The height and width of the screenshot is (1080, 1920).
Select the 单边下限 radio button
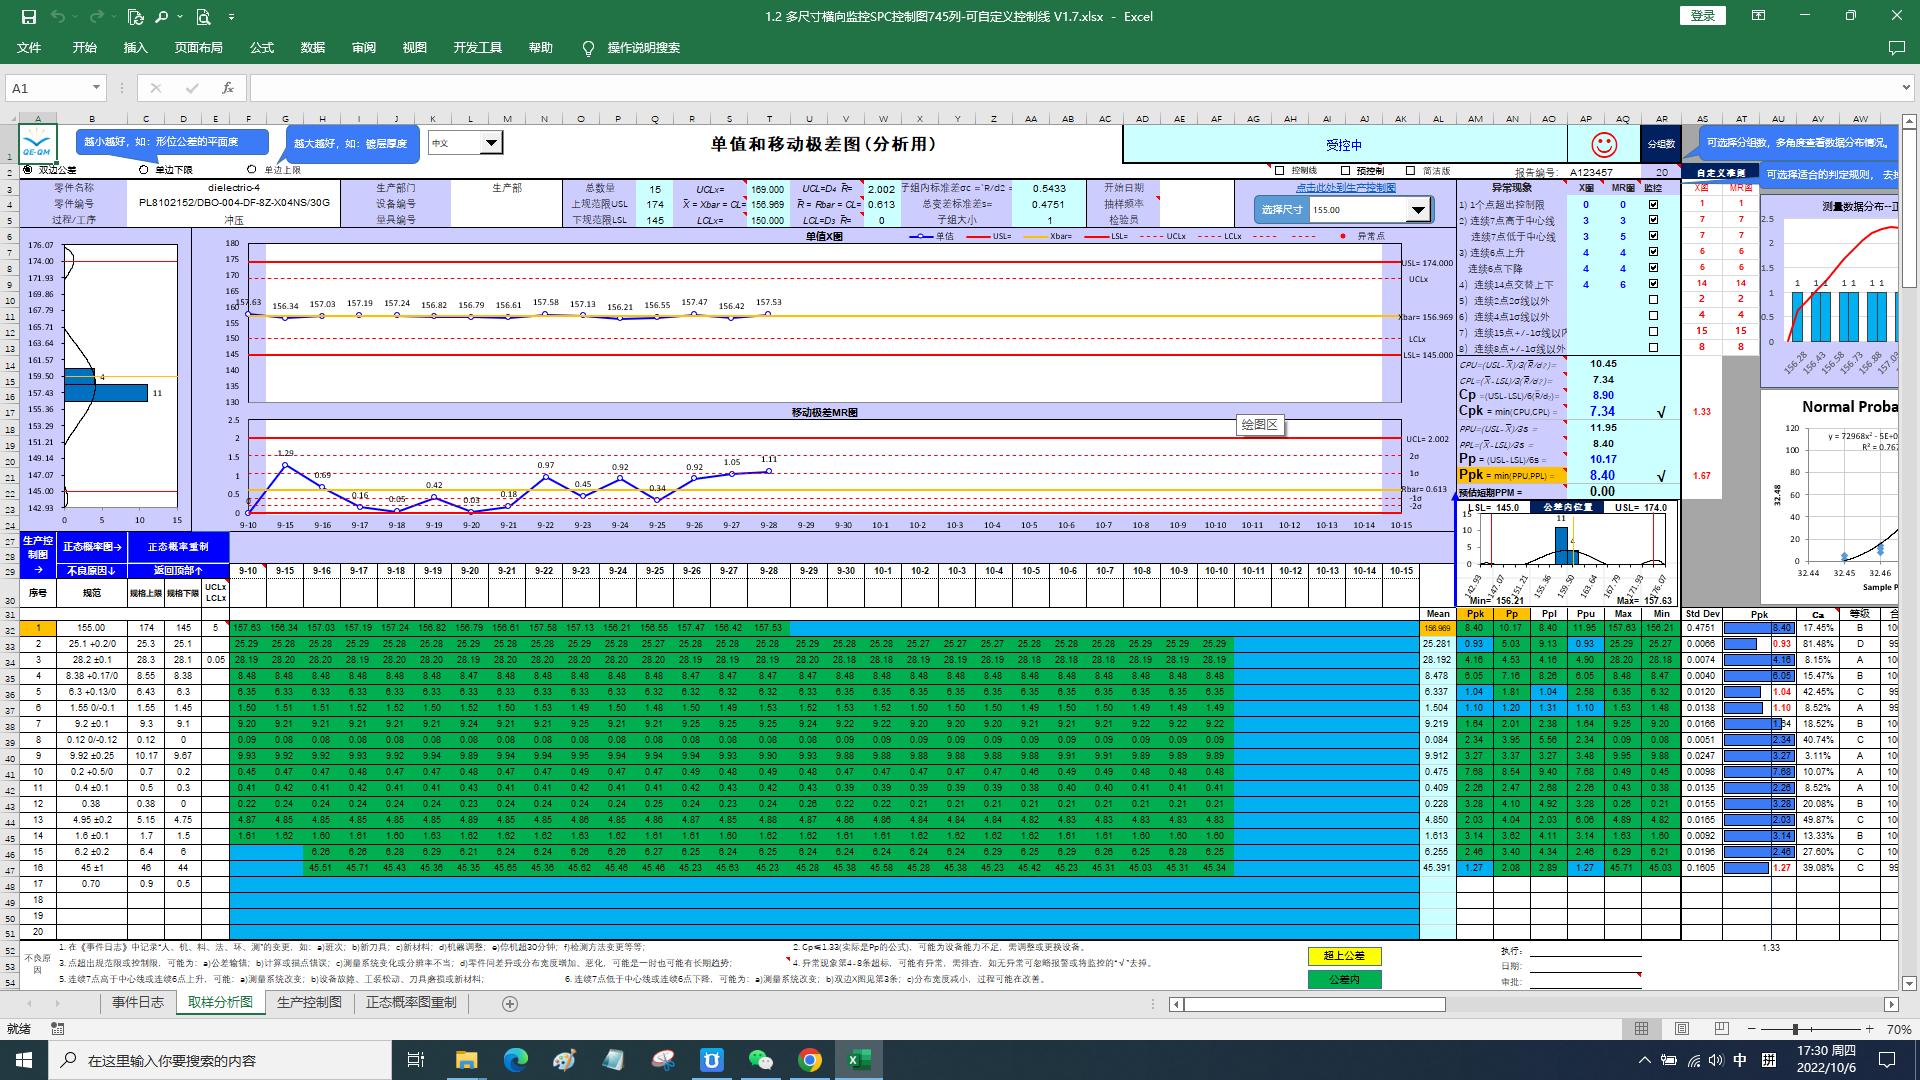coord(144,170)
